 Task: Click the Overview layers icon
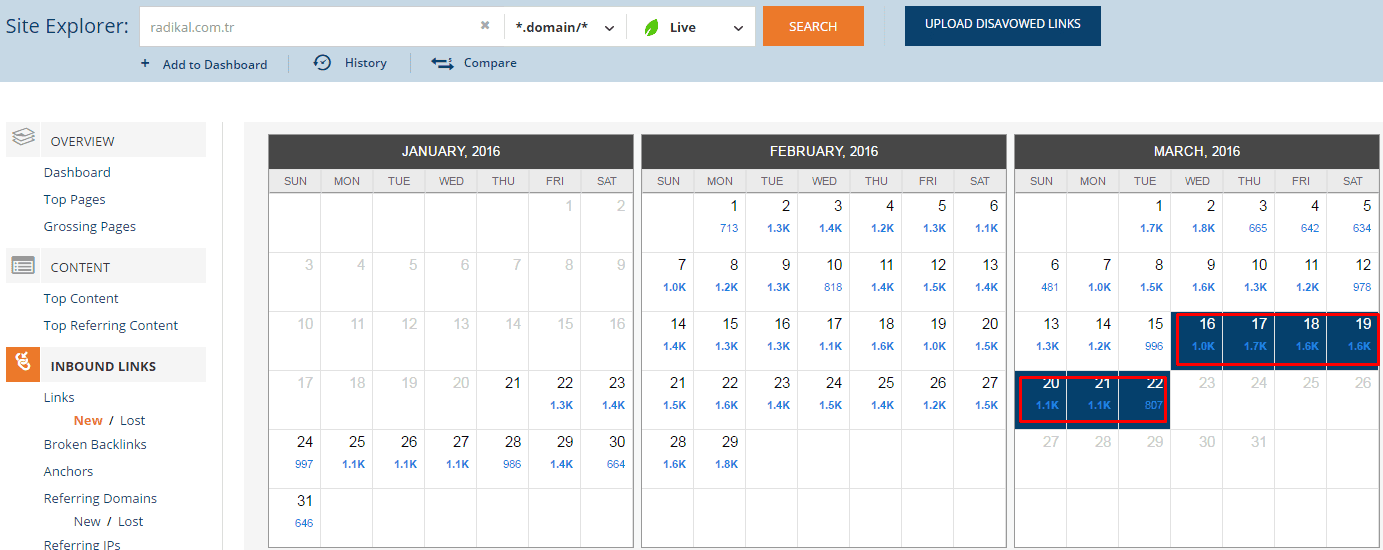[24, 139]
